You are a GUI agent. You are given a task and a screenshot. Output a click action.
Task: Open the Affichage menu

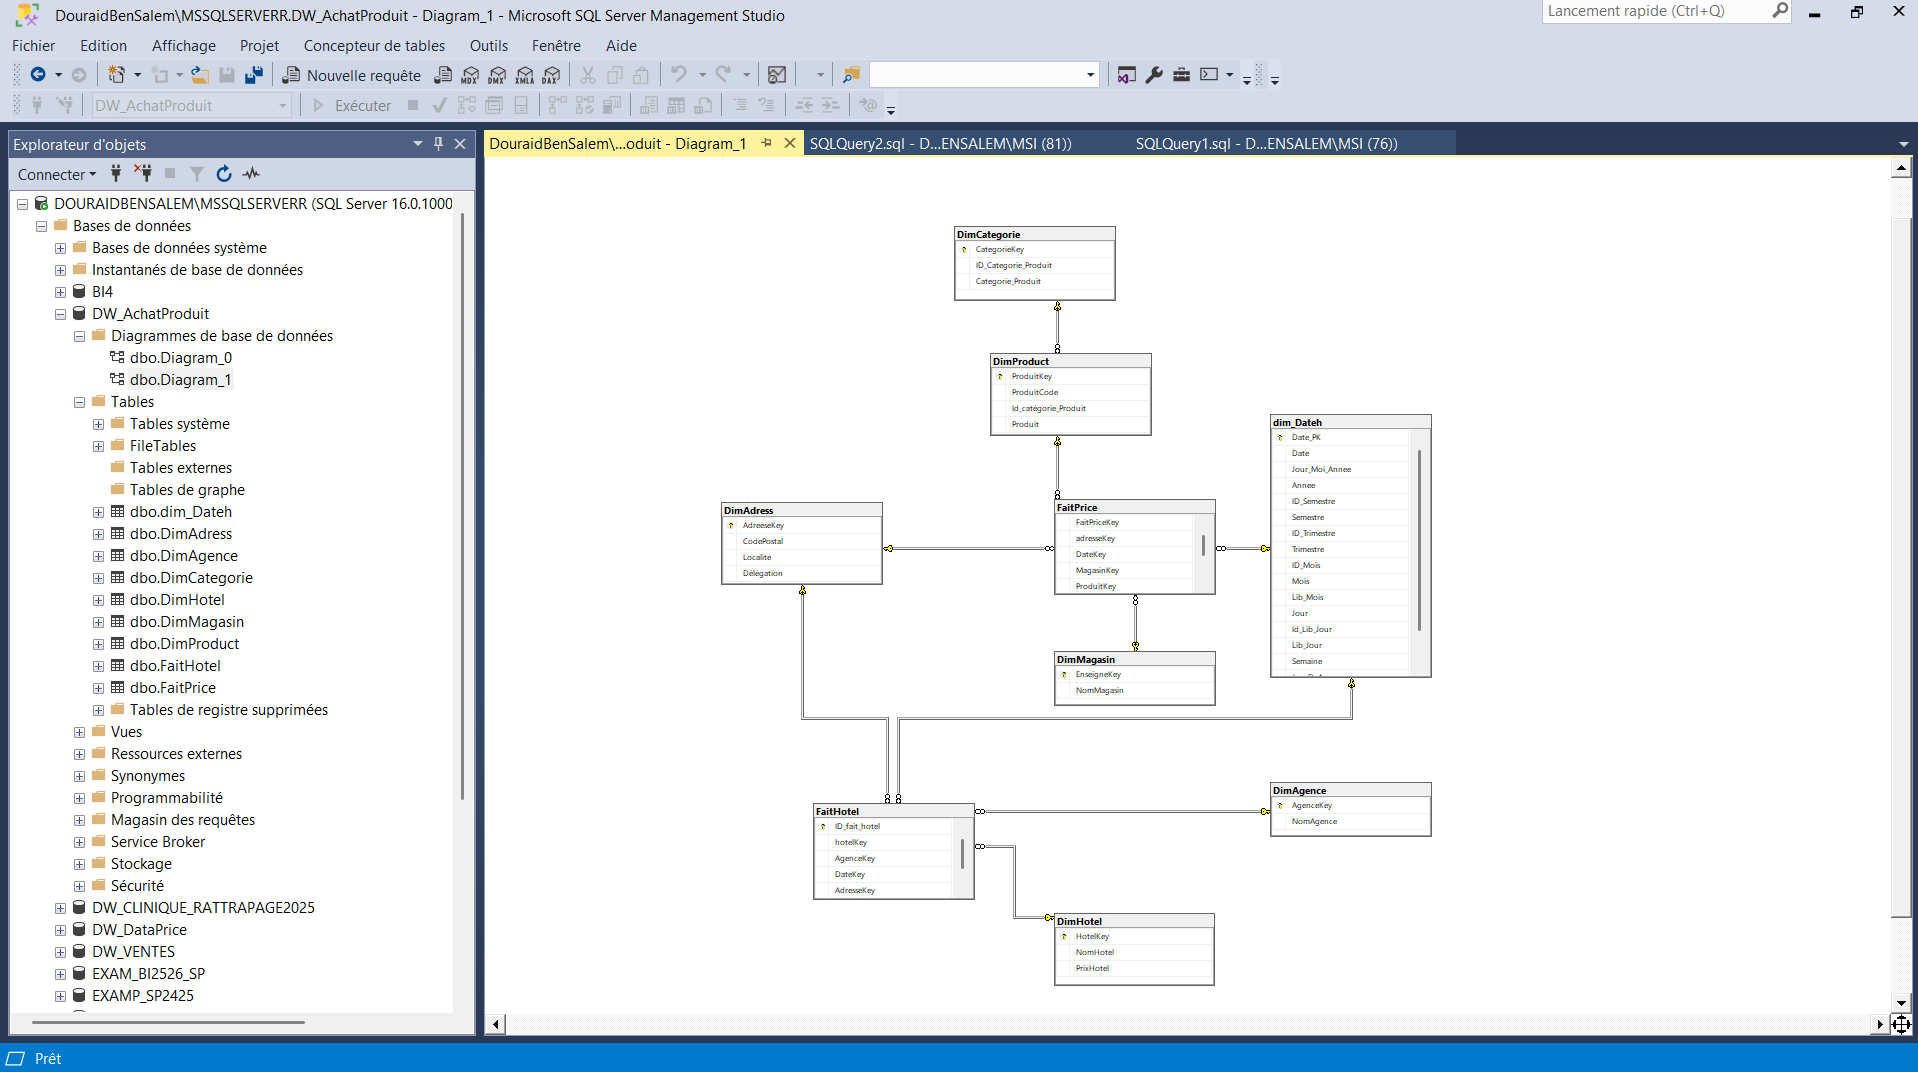(184, 46)
